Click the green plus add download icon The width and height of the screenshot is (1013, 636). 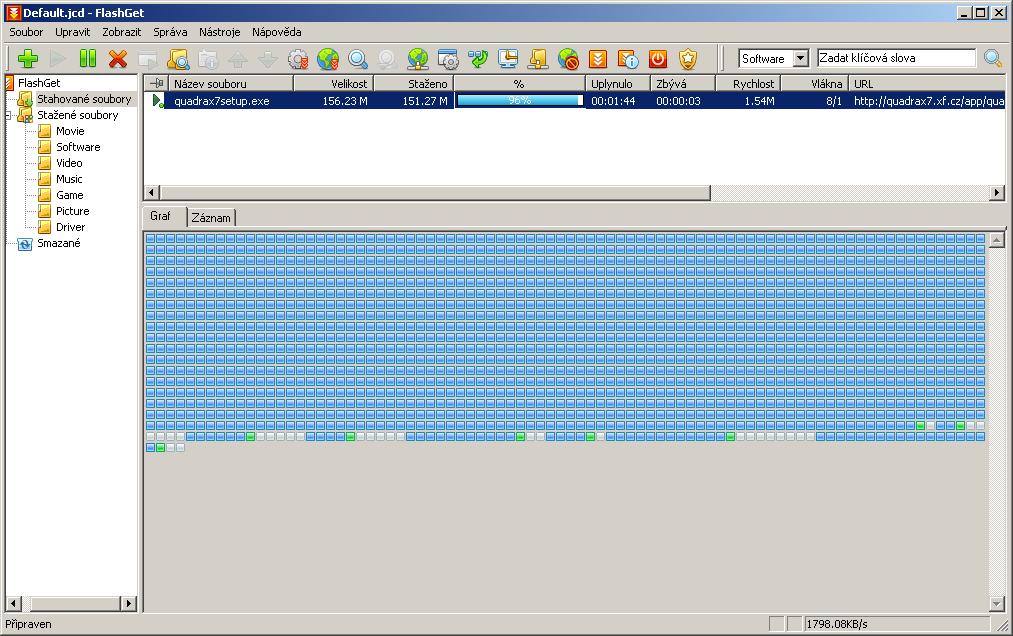(28, 59)
